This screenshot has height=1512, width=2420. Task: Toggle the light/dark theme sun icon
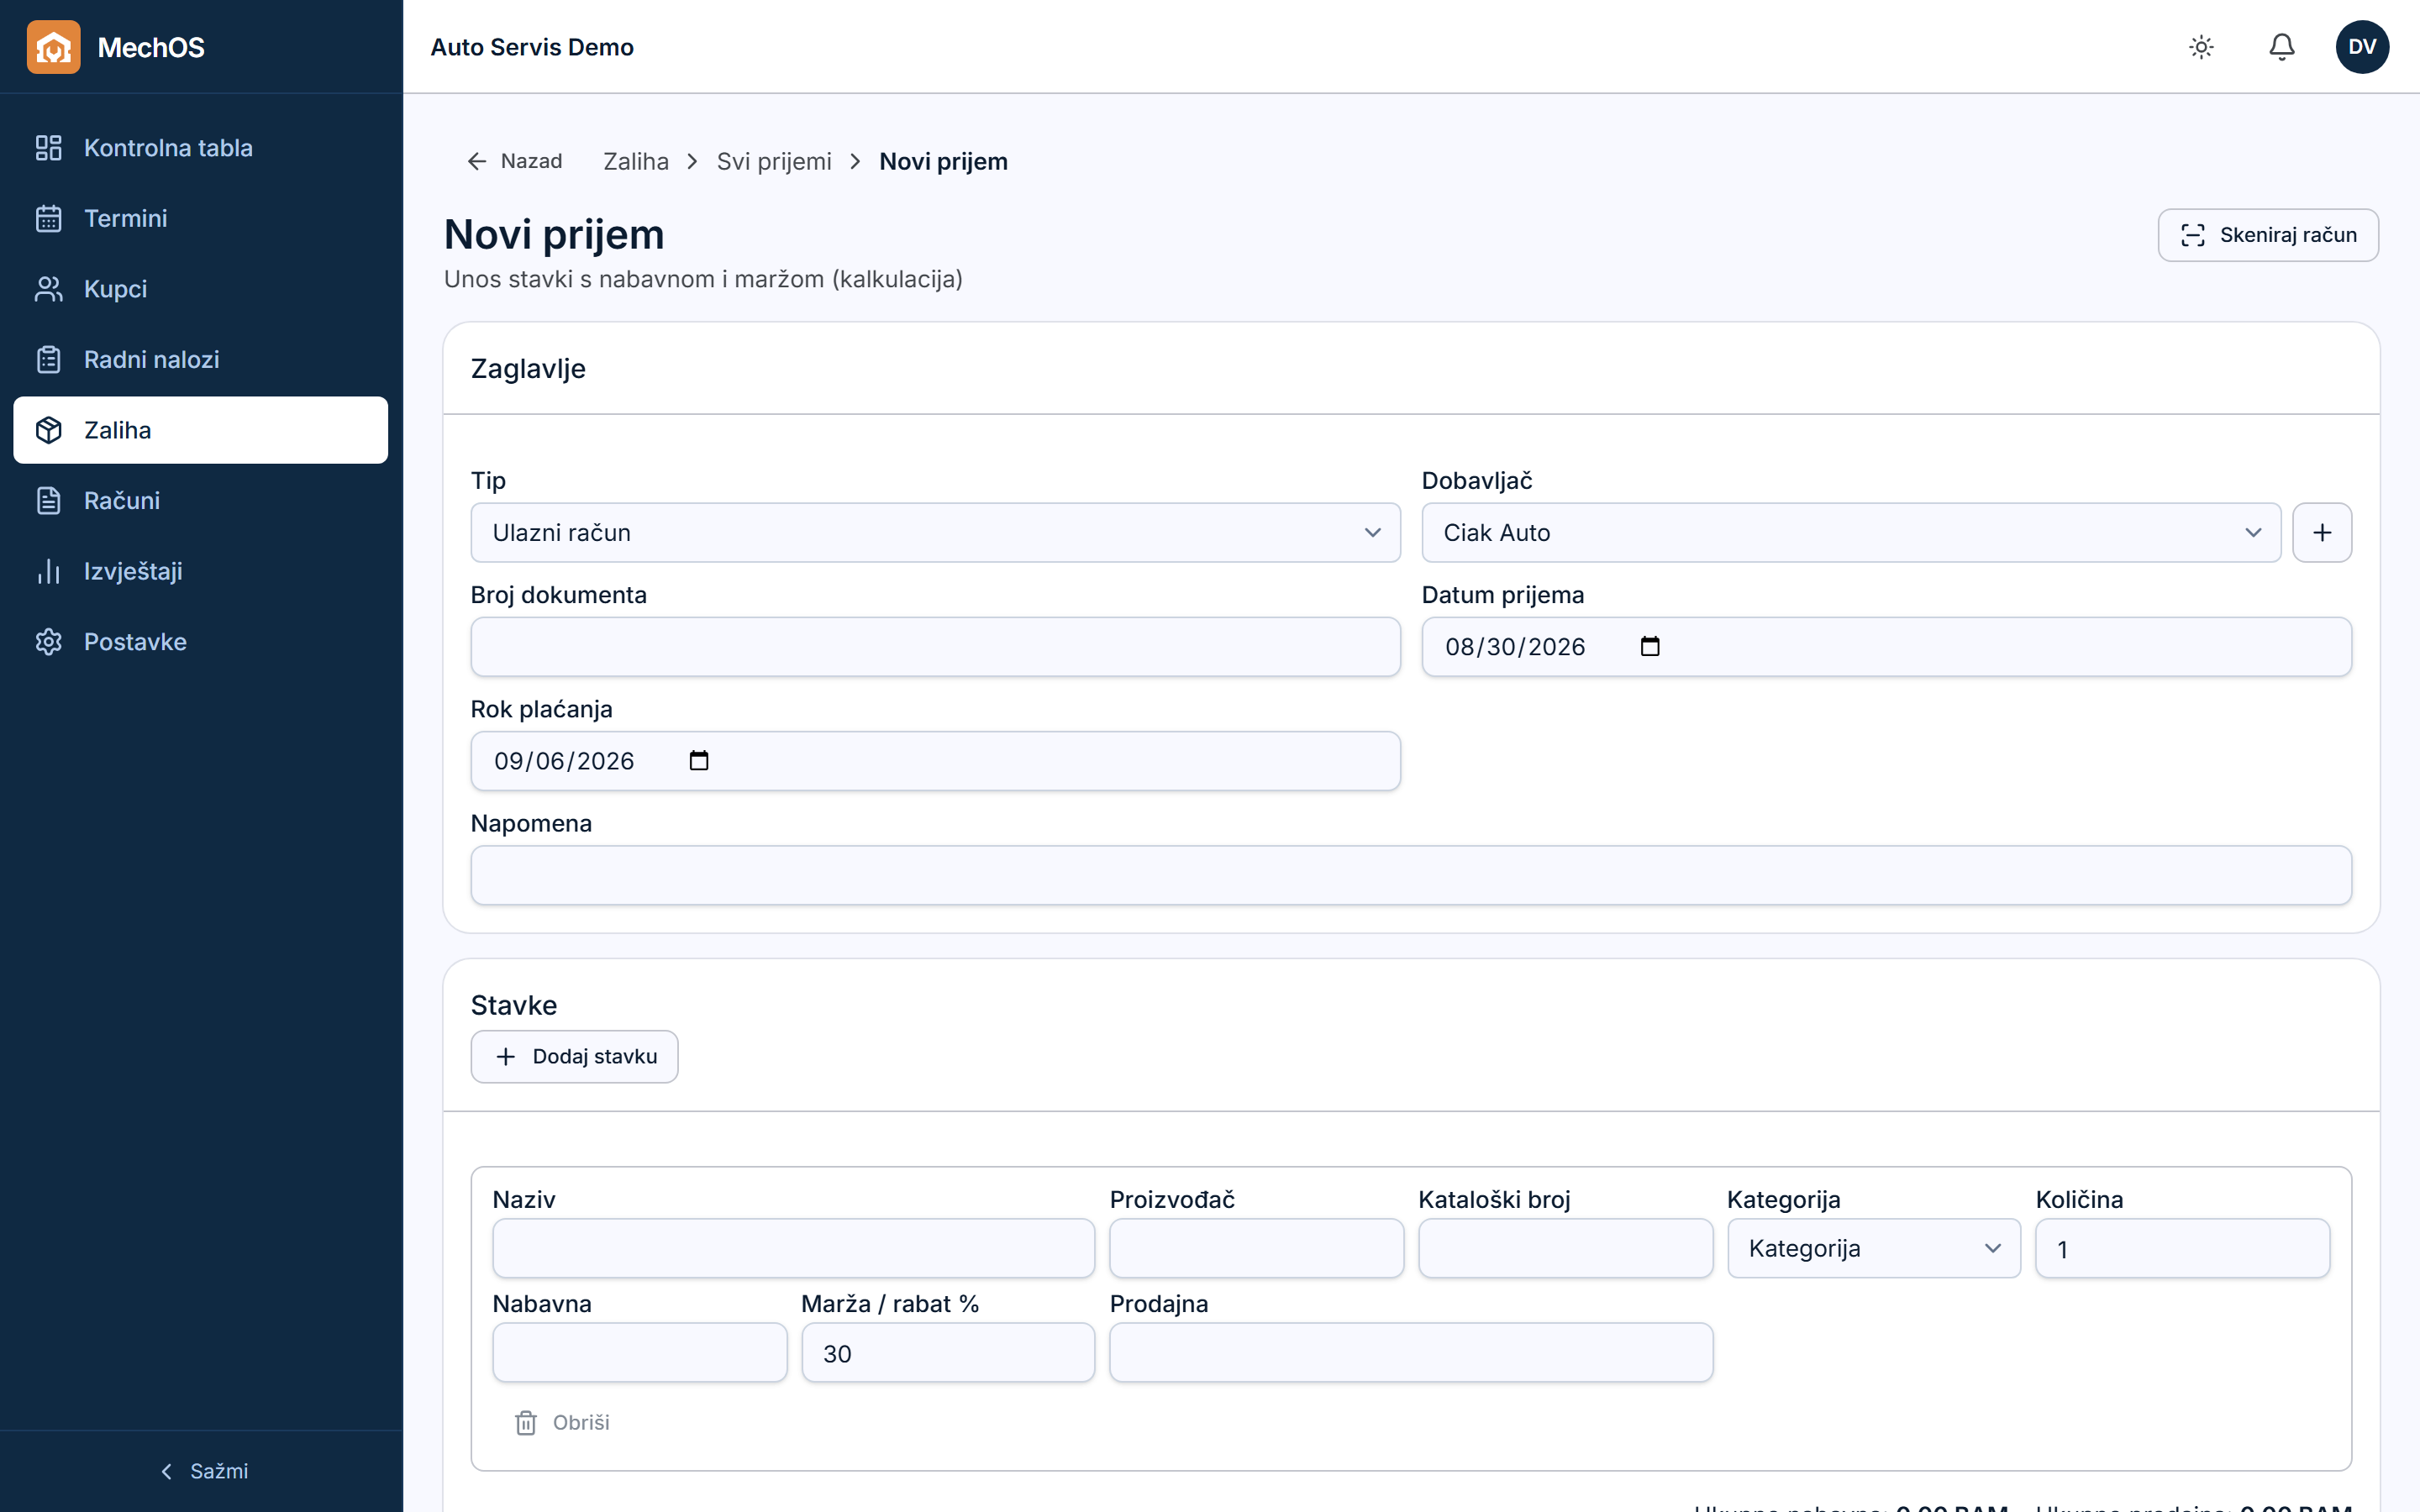[2201, 47]
